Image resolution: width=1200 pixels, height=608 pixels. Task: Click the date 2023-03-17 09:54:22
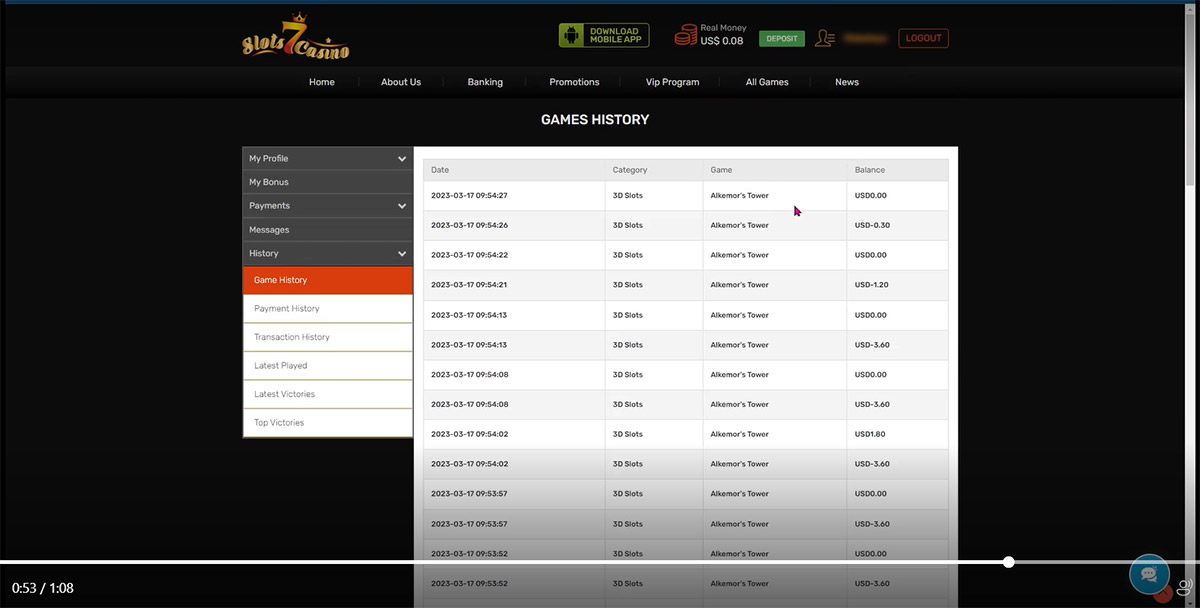point(469,255)
